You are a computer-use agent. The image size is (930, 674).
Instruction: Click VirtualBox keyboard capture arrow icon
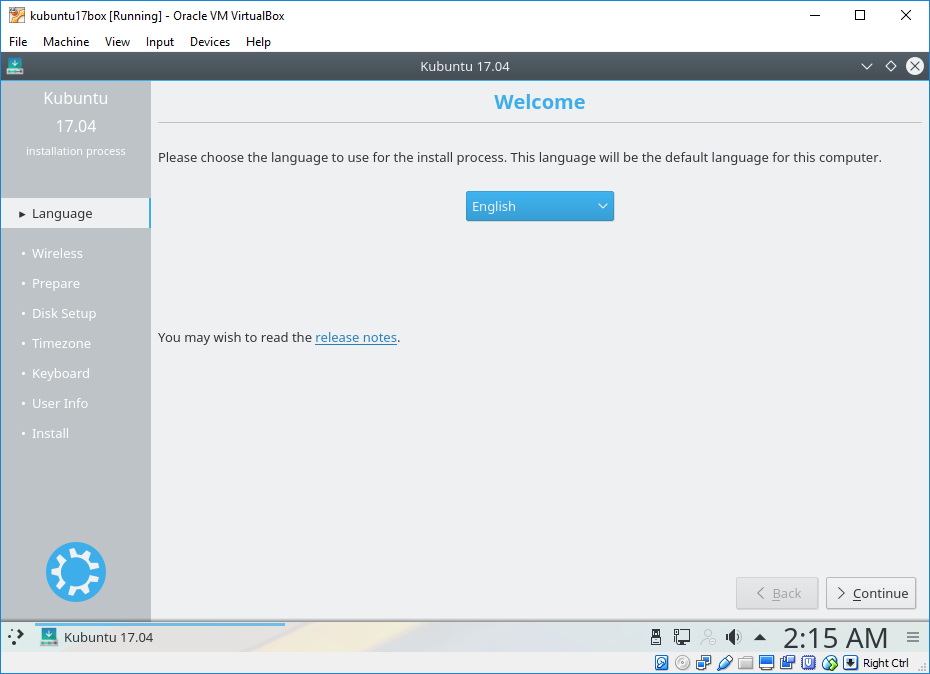[x=851, y=663]
